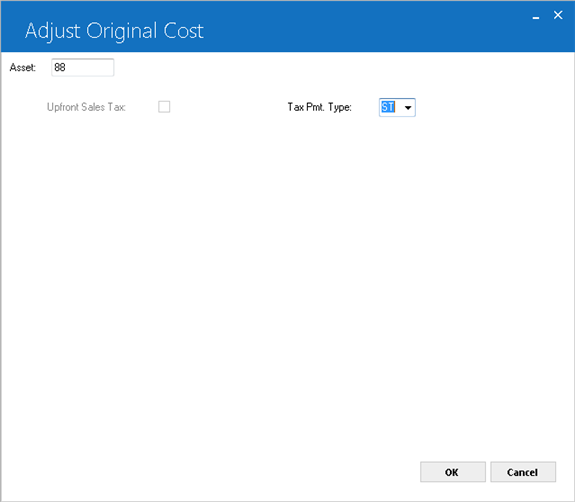The height and width of the screenshot is (502, 575).
Task: Click Cancel next to OK
Action: coord(523,472)
